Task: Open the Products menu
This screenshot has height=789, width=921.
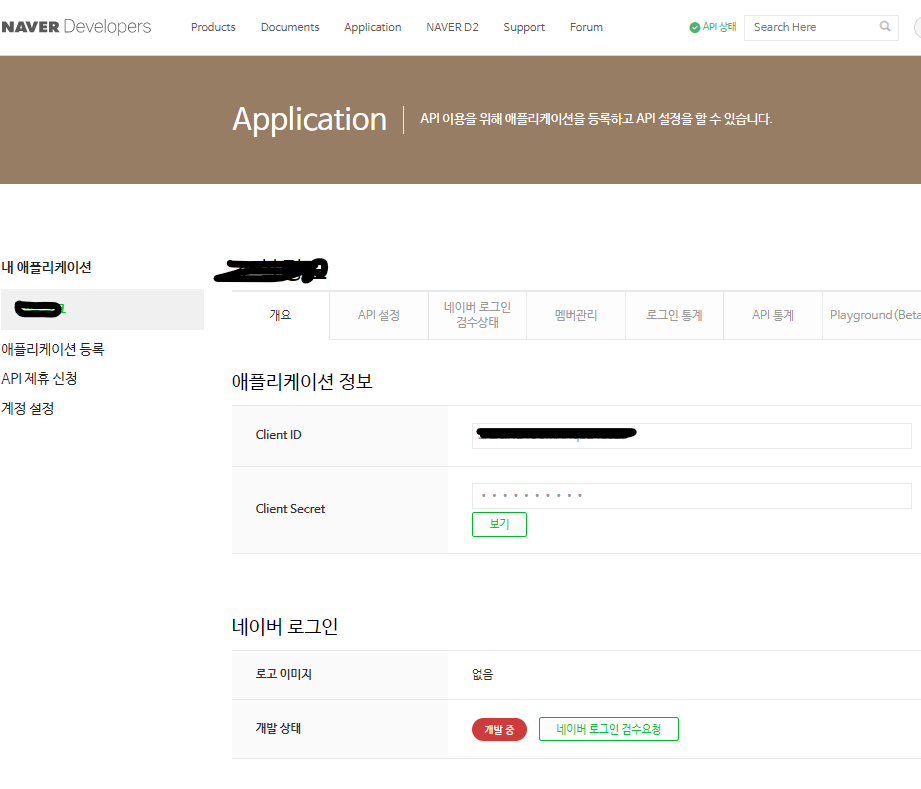Action: point(213,27)
